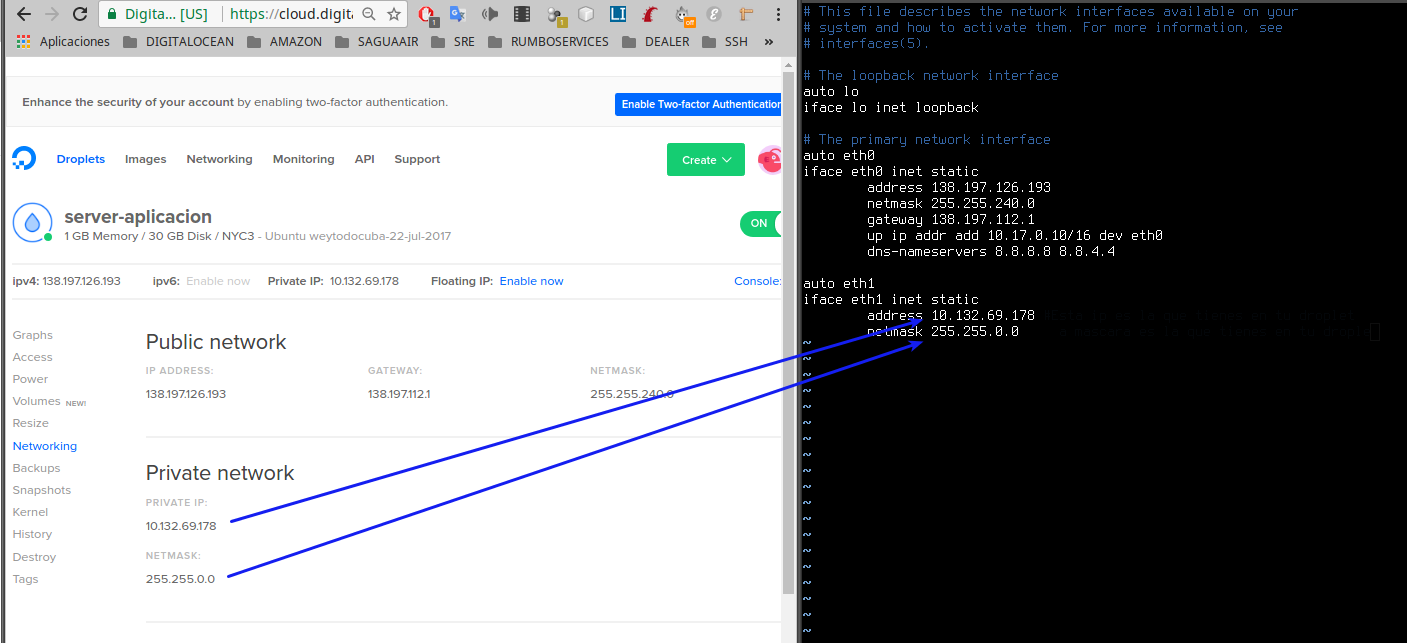The height and width of the screenshot is (643, 1407).
Task: Open AMAZON bookmarks folder
Action: coord(284,42)
